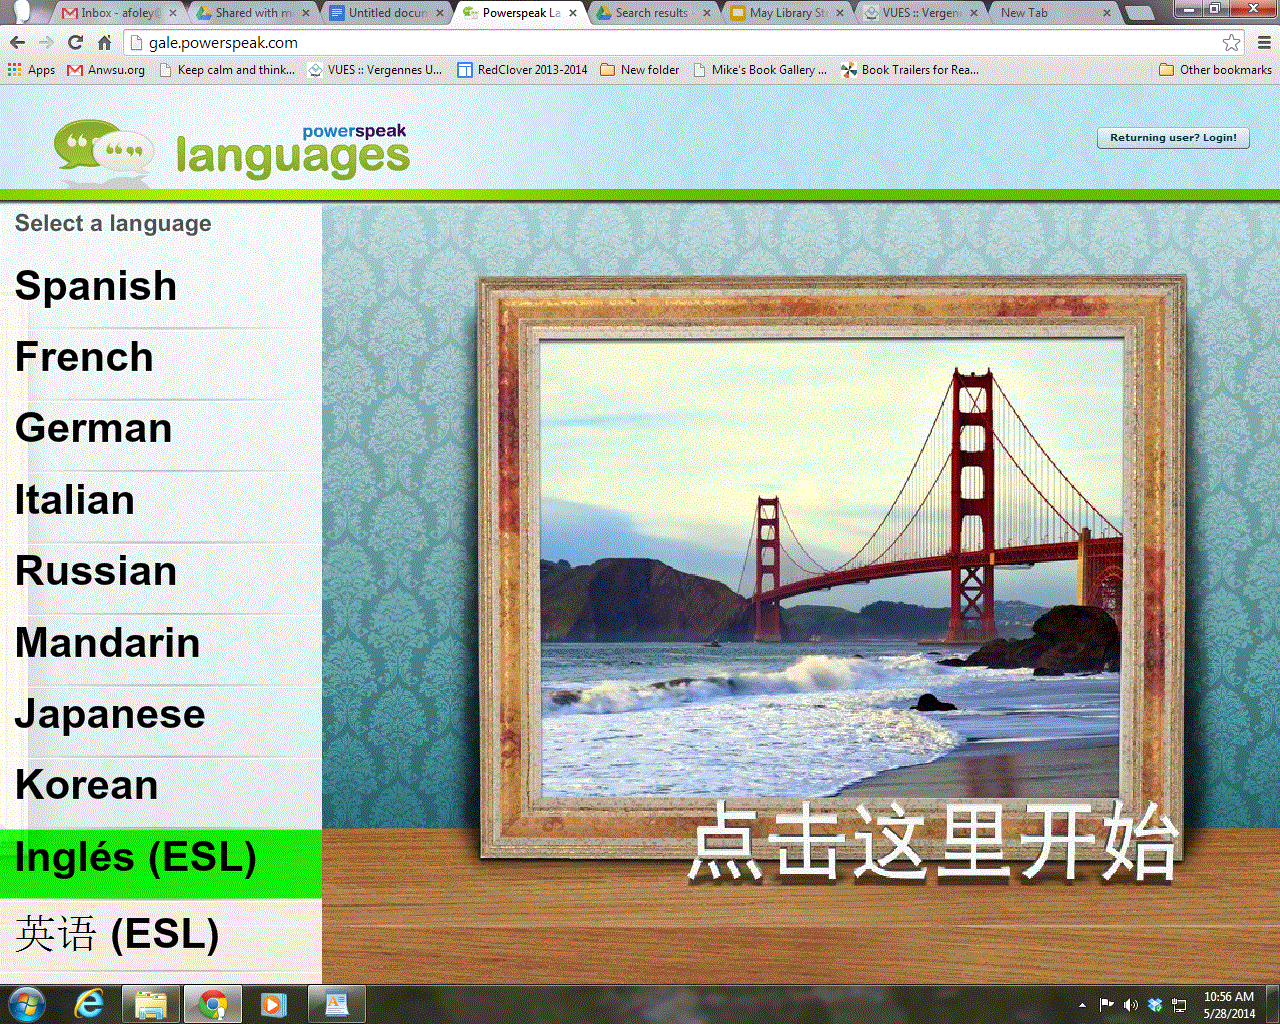Close the Search results tab
This screenshot has width=1280, height=1024.
pyautogui.click(x=707, y=13)
